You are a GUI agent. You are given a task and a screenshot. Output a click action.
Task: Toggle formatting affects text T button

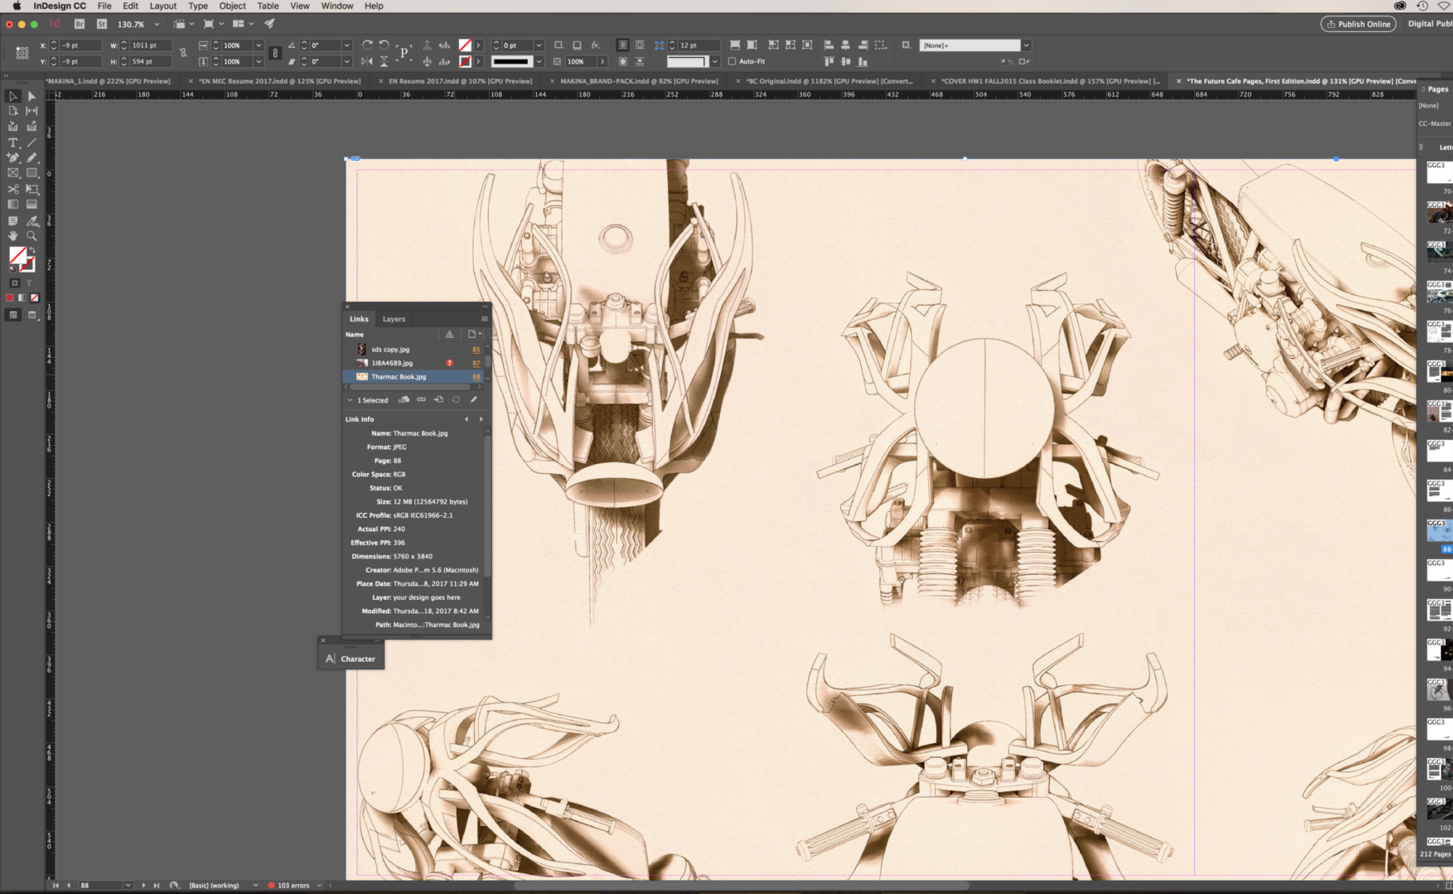click(x=29, y=283)
